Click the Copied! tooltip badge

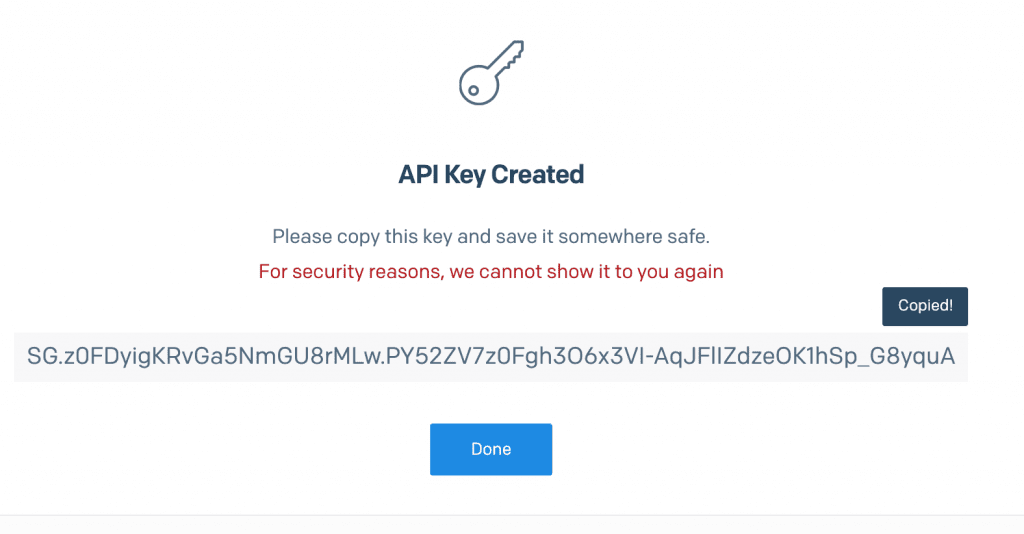924,306
